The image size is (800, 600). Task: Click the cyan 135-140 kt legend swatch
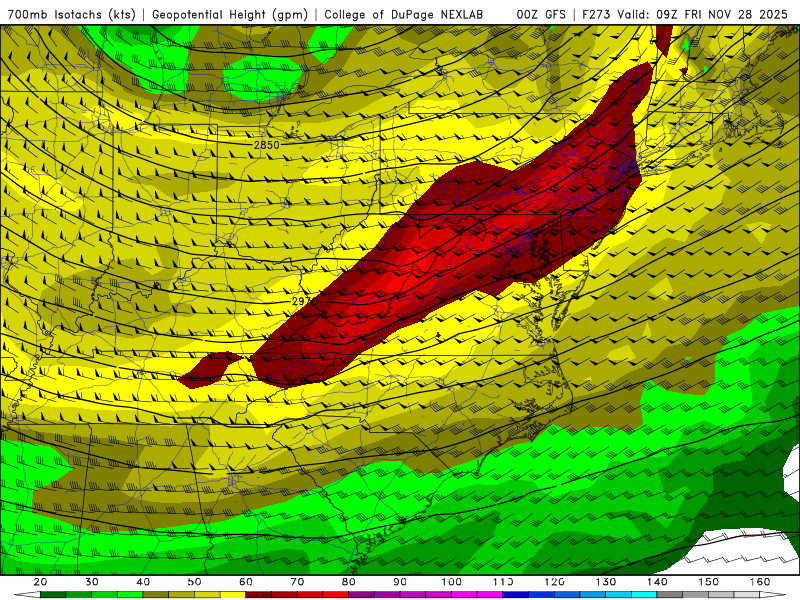click(644, 595)
